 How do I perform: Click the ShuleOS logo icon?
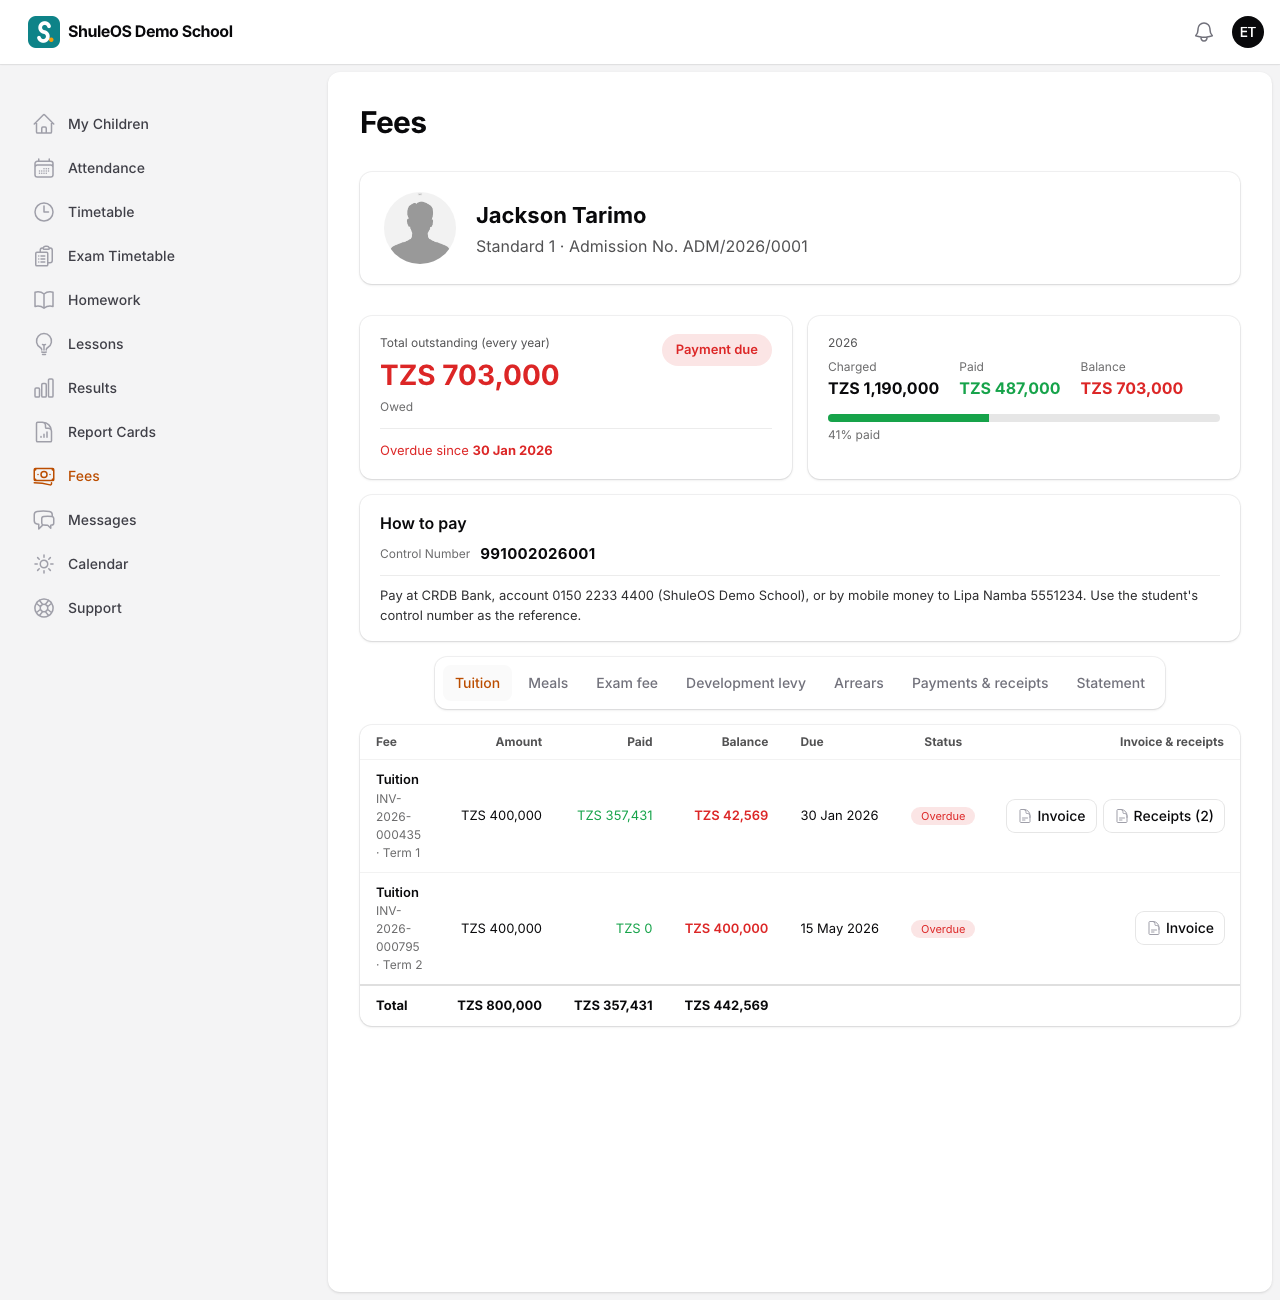(x=44, y=32)
